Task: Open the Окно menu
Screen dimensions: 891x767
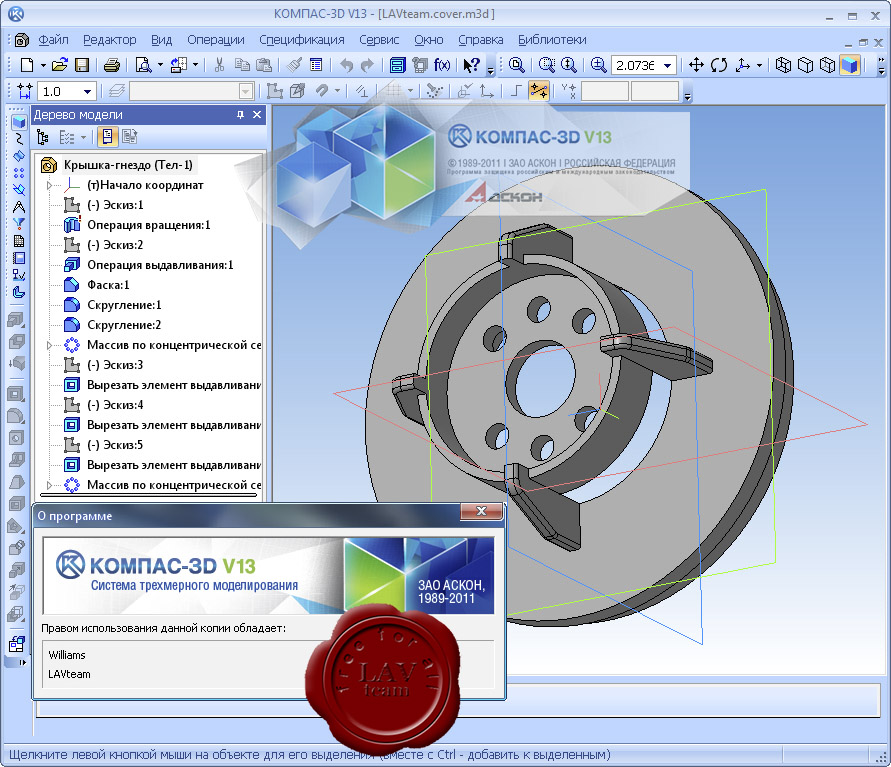Action: tap(428, 40)
